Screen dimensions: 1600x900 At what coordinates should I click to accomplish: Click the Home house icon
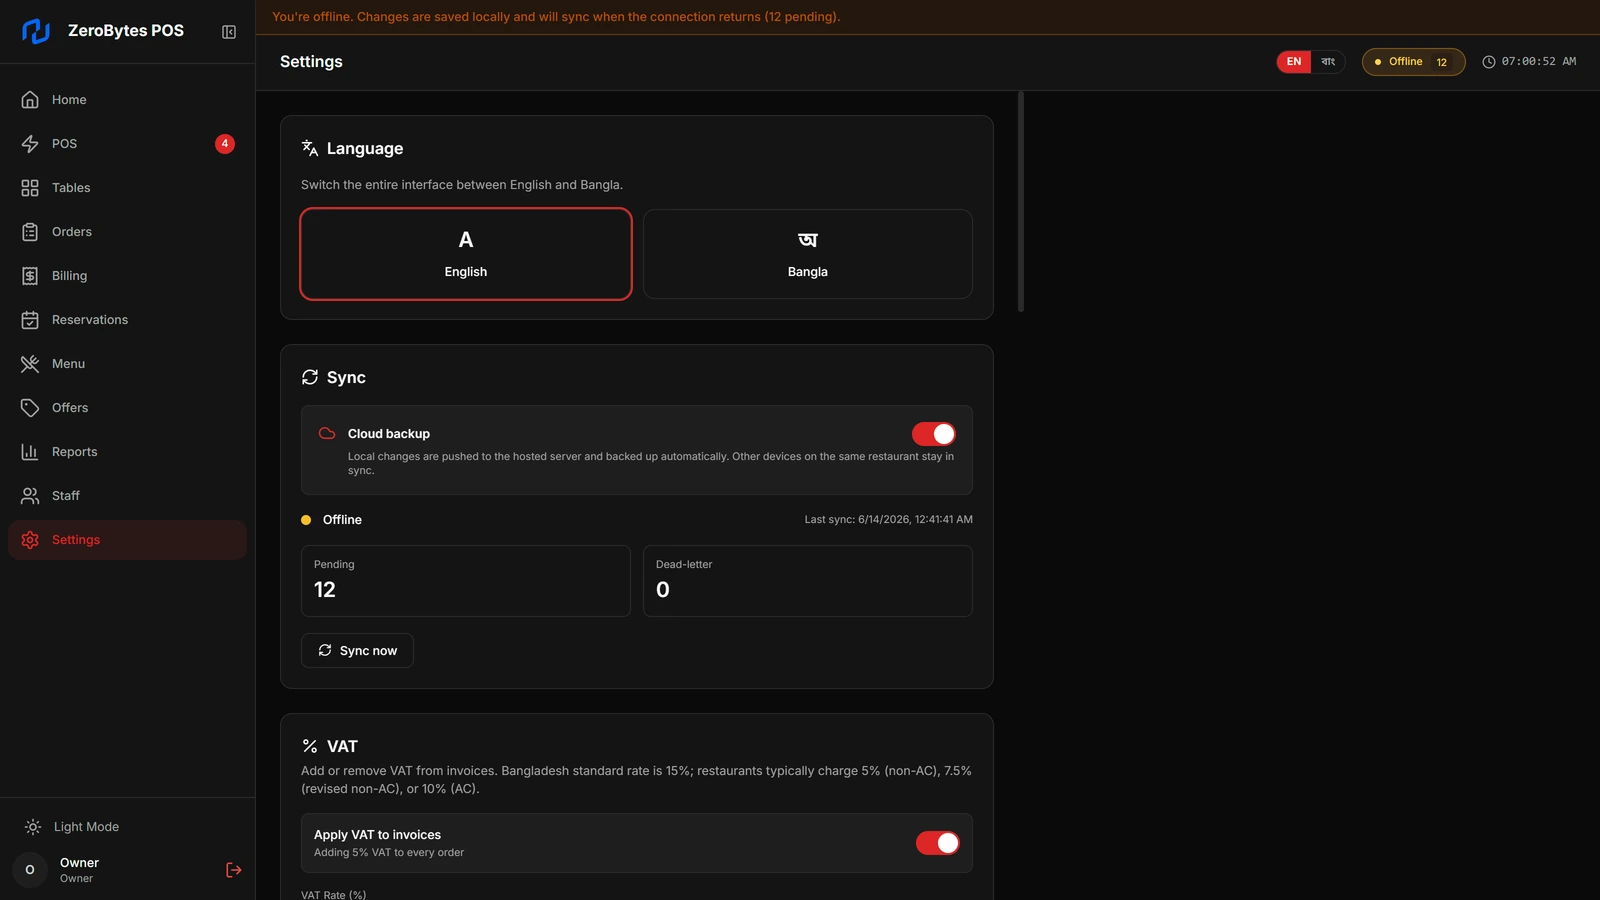click(30, 100)
